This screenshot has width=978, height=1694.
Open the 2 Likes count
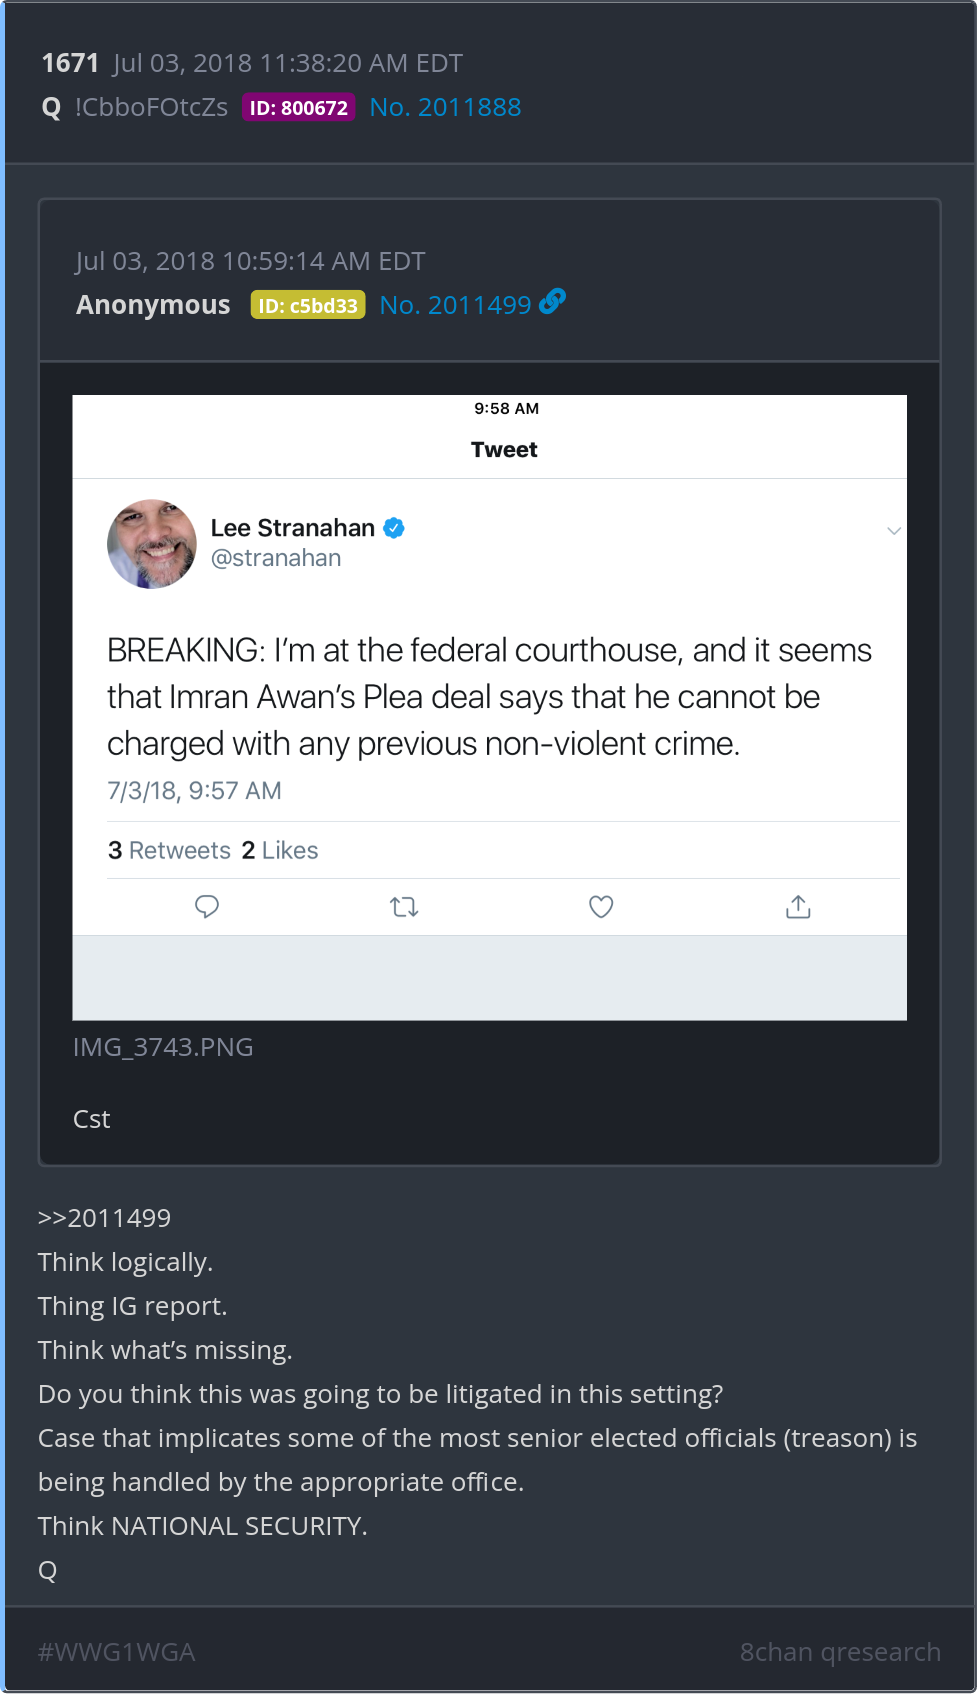[280, 850]
